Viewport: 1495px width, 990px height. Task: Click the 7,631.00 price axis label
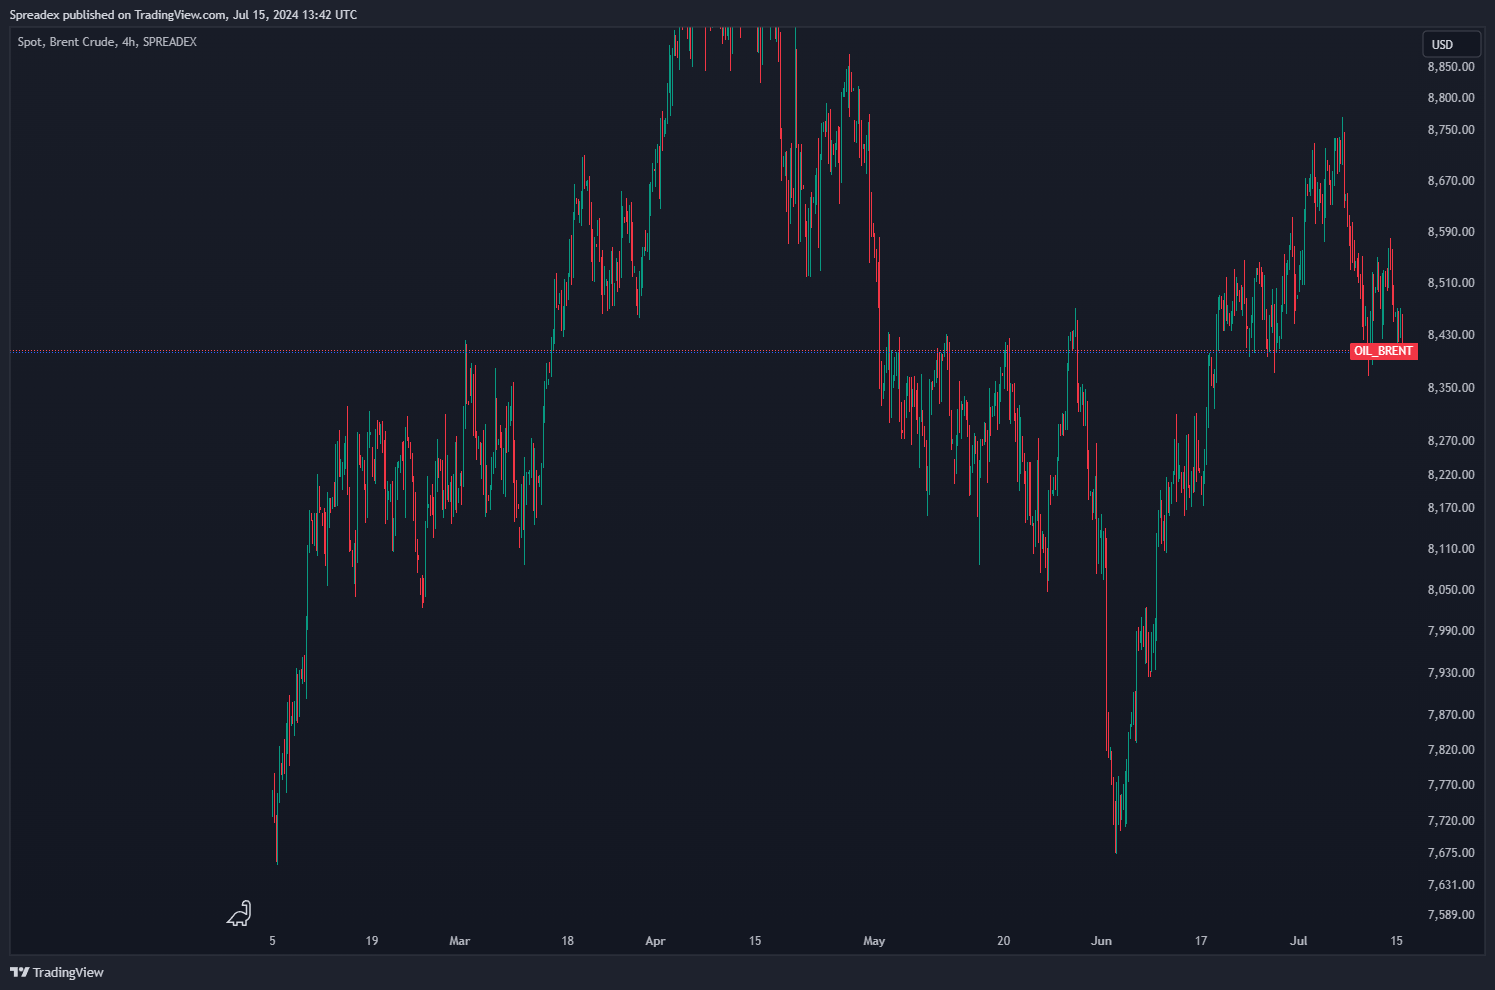1451,885
